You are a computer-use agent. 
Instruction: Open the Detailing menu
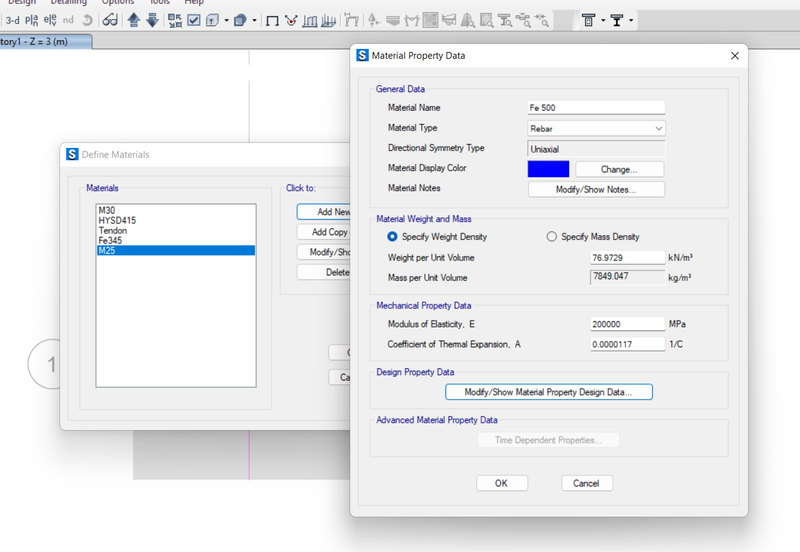coord(68,2)
